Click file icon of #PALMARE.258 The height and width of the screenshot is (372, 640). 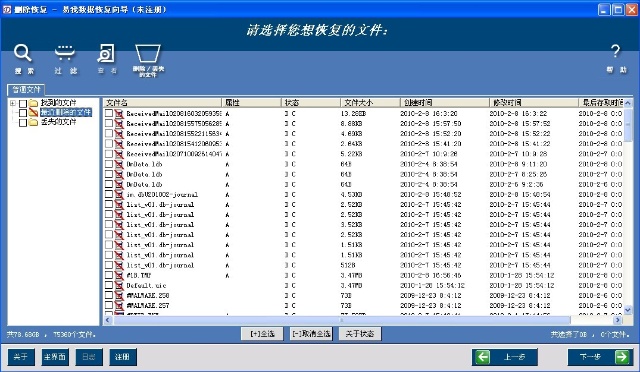click(x=119, y=295)
